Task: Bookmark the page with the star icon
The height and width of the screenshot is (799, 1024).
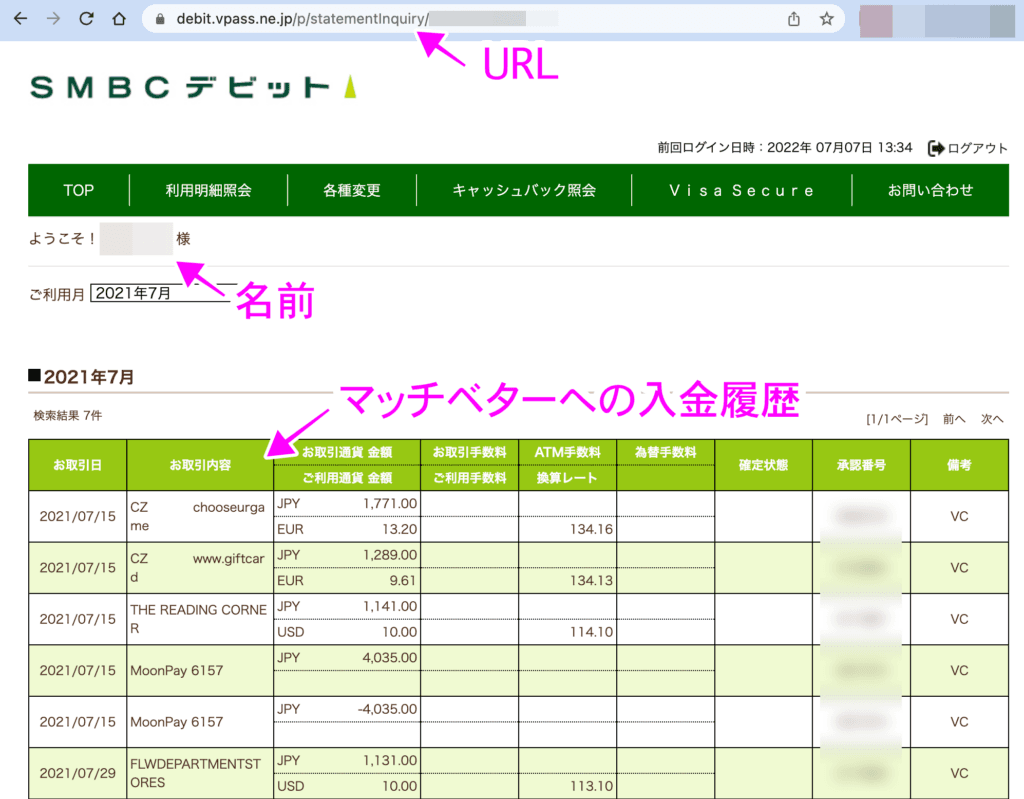Action: pos(827,19)
